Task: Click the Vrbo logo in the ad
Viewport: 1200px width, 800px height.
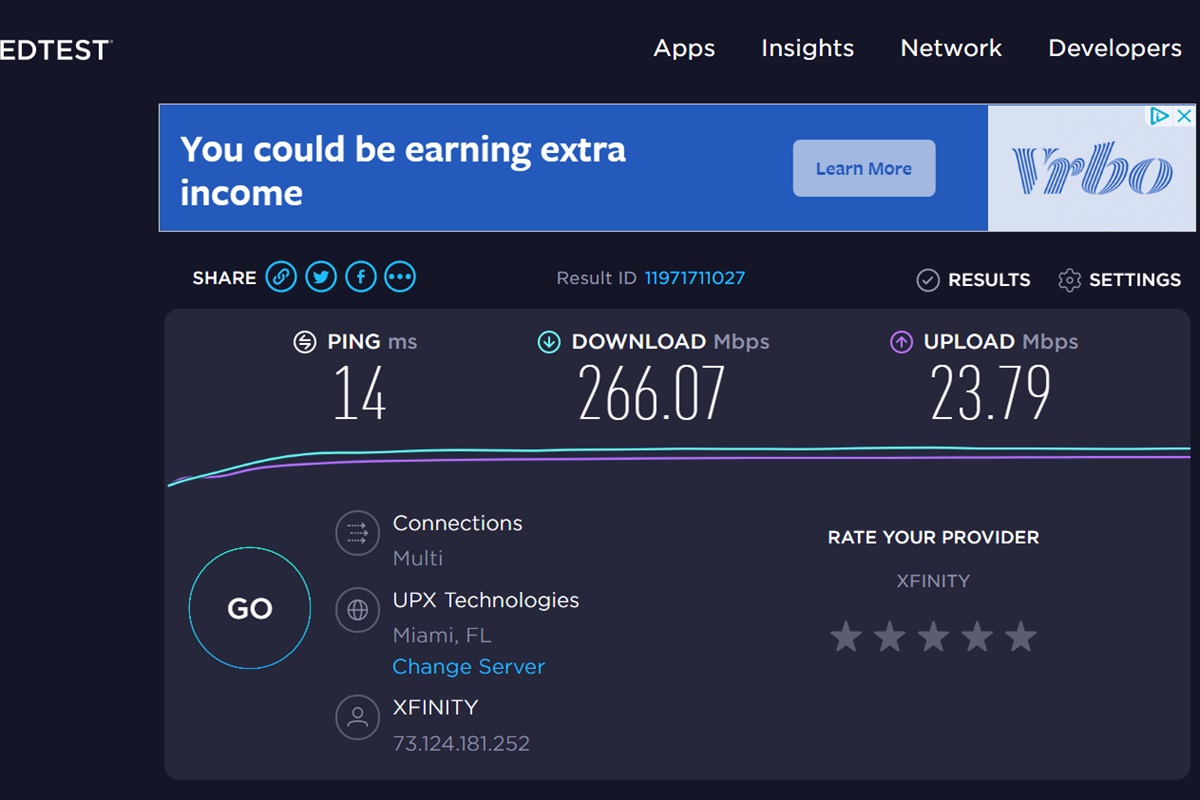Action: (x=1091, y=170)
